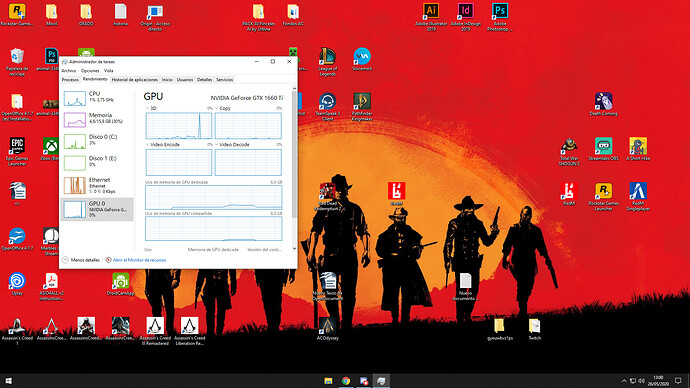Show hidden system tray icons

click(624, 381)
